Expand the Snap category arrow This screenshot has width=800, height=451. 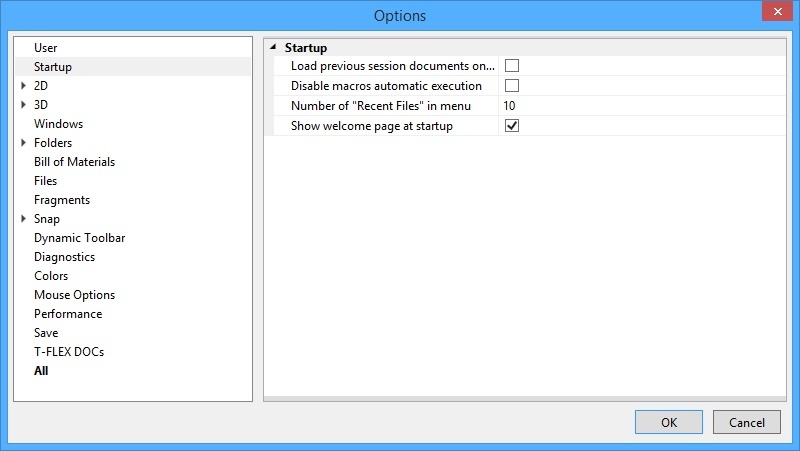(x=23, y=219)
